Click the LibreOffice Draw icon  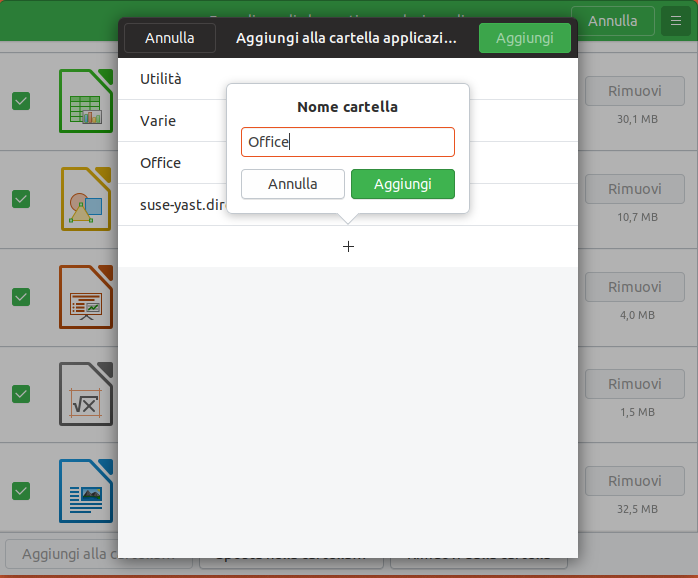[x=86, y=198]
